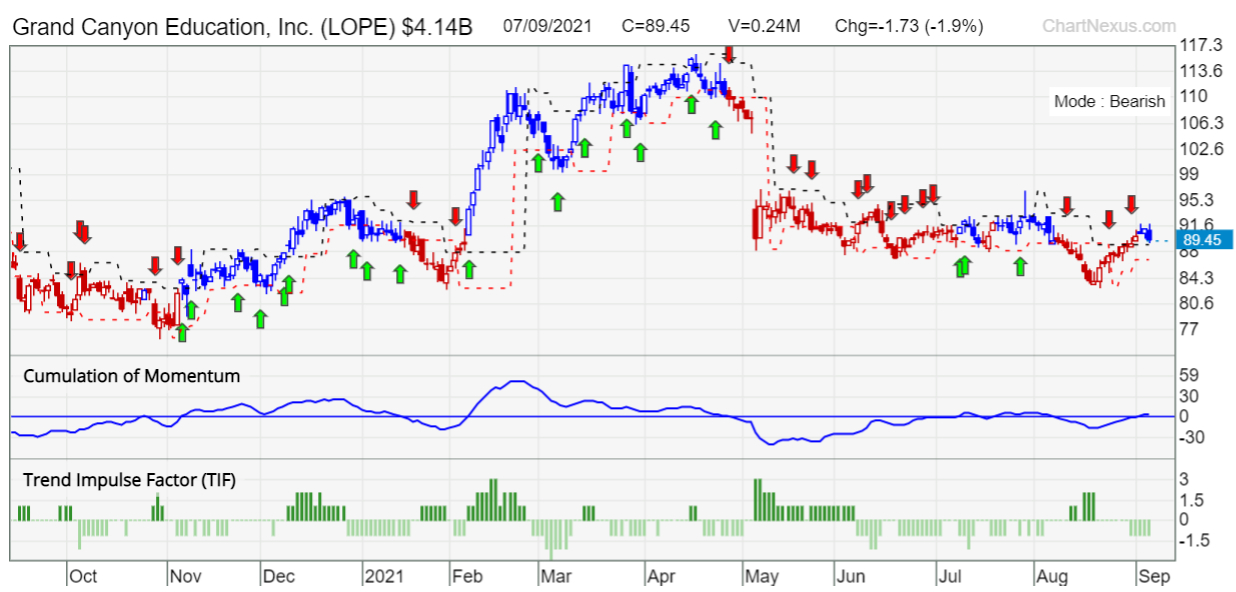Click the Mar label on time axis
1236x592 pixels.
(x=557, y=577)
